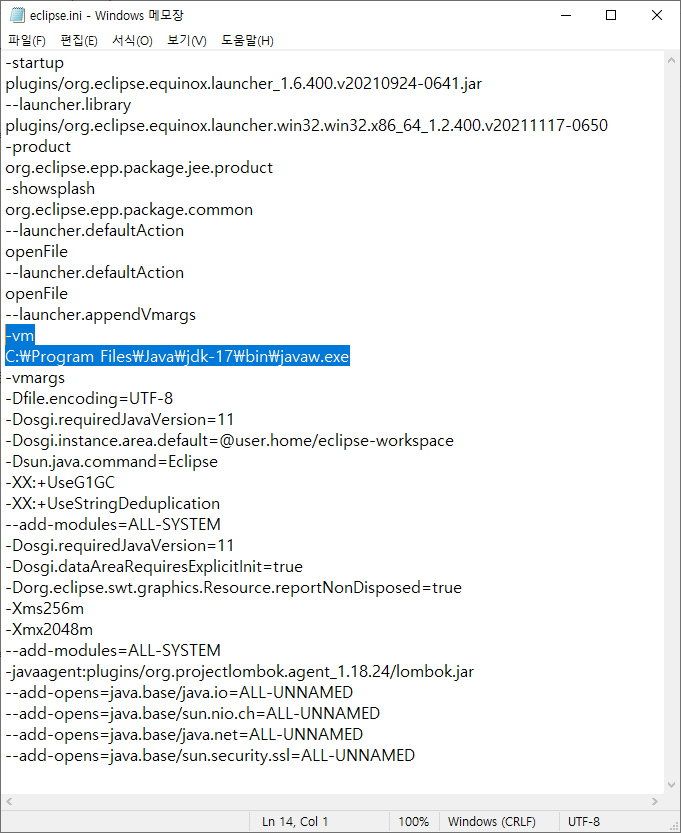Click vertical scrollbar down arrow

671,785
